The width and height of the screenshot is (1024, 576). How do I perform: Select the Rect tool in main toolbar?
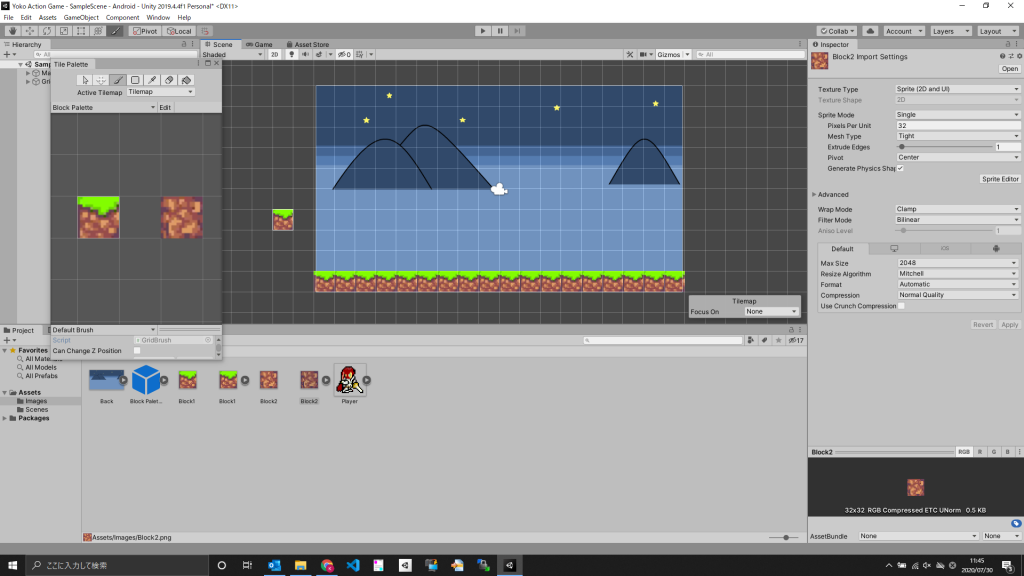point(81,31)
